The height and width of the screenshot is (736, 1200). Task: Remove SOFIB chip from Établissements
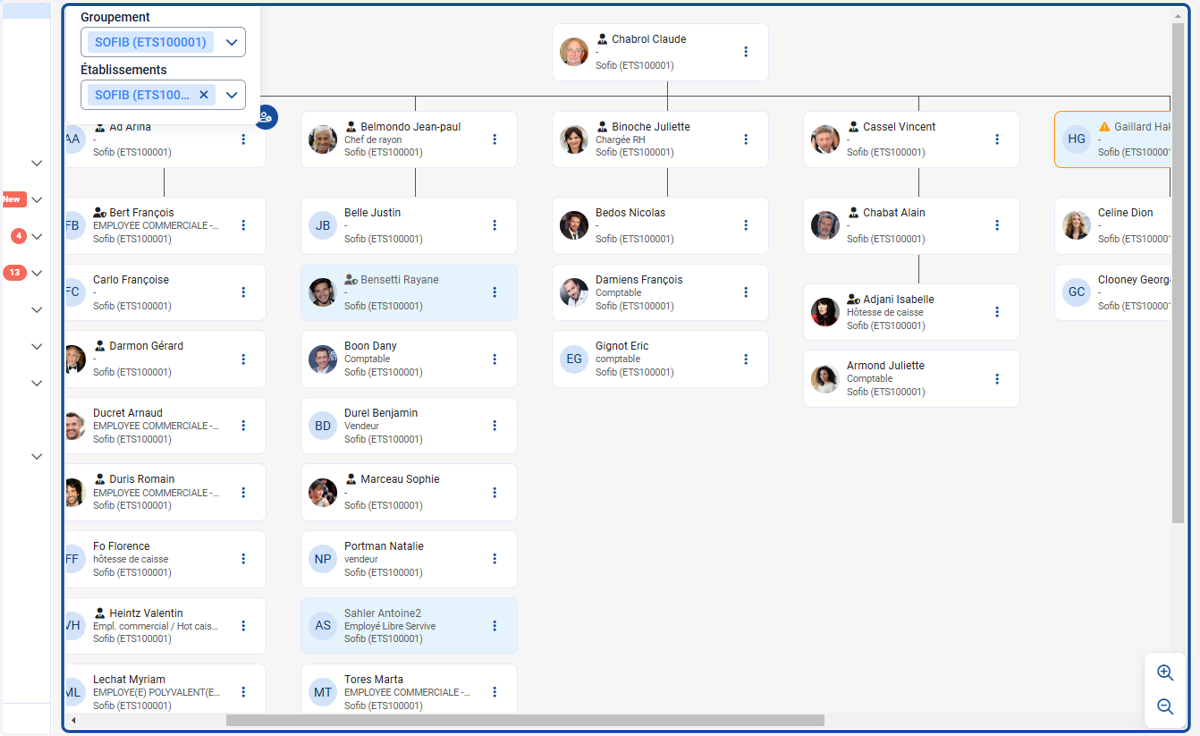pos(203,95)
